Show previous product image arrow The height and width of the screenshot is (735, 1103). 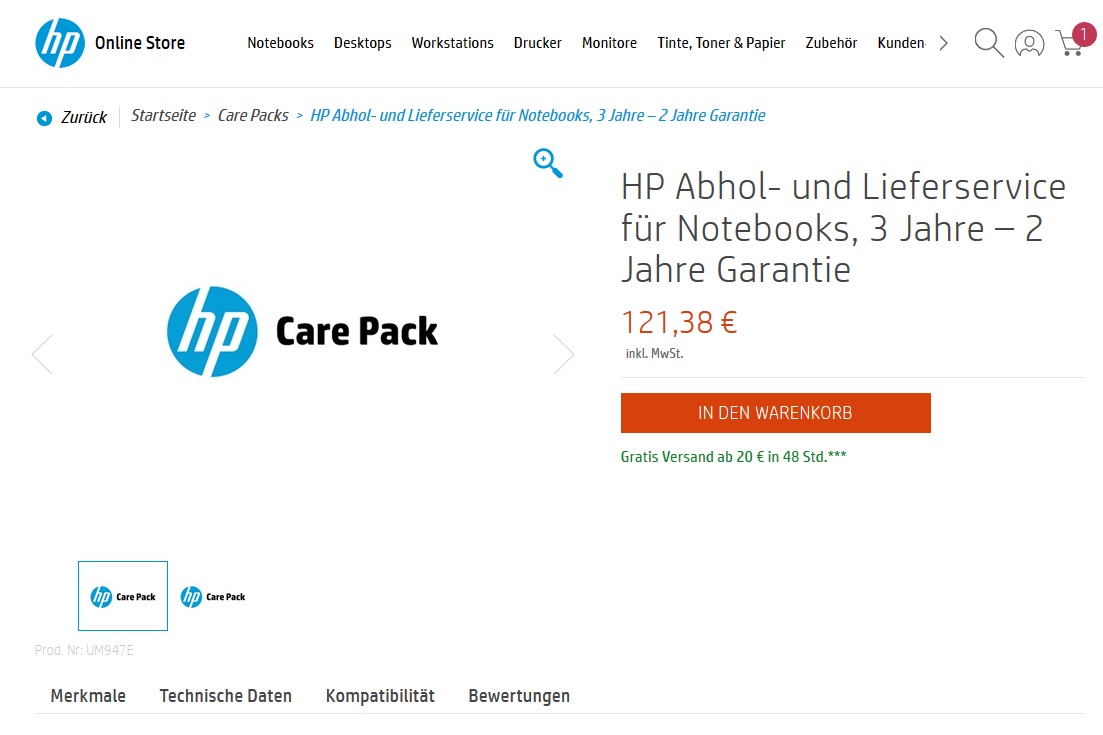pos(42,354)
